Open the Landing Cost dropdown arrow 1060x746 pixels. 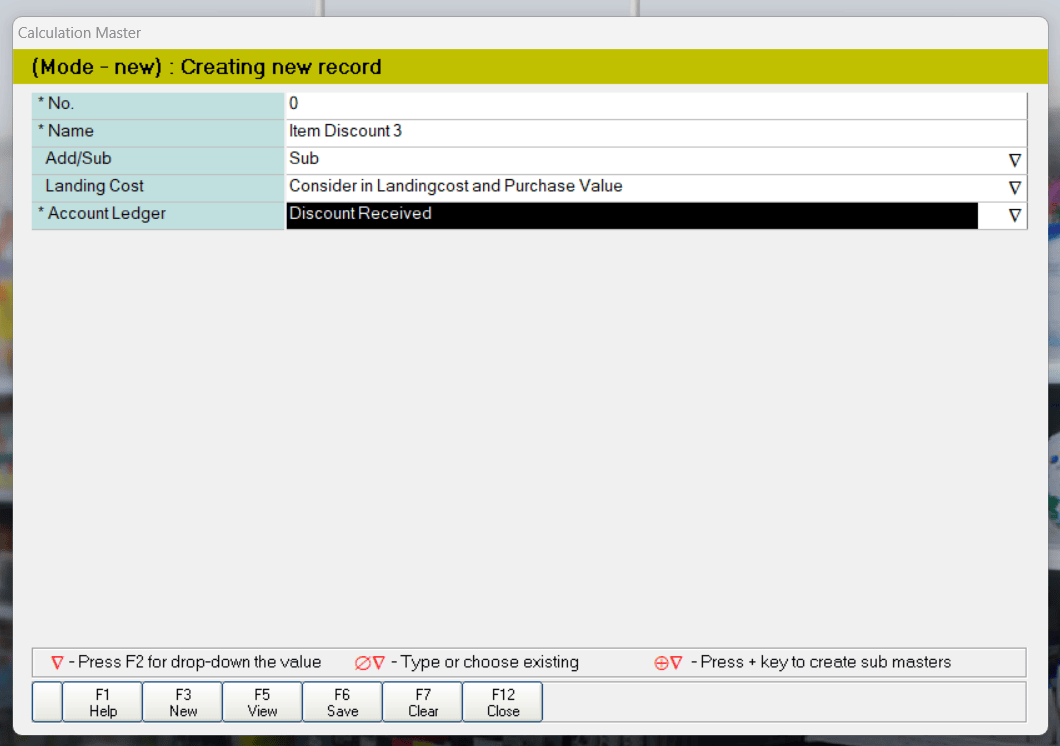click(1014, 188)
